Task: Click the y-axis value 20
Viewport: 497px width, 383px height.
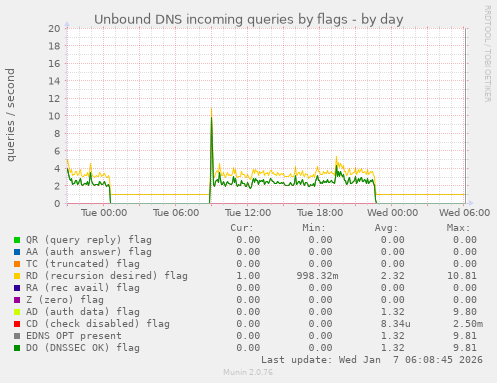Action: pos(54,28)
